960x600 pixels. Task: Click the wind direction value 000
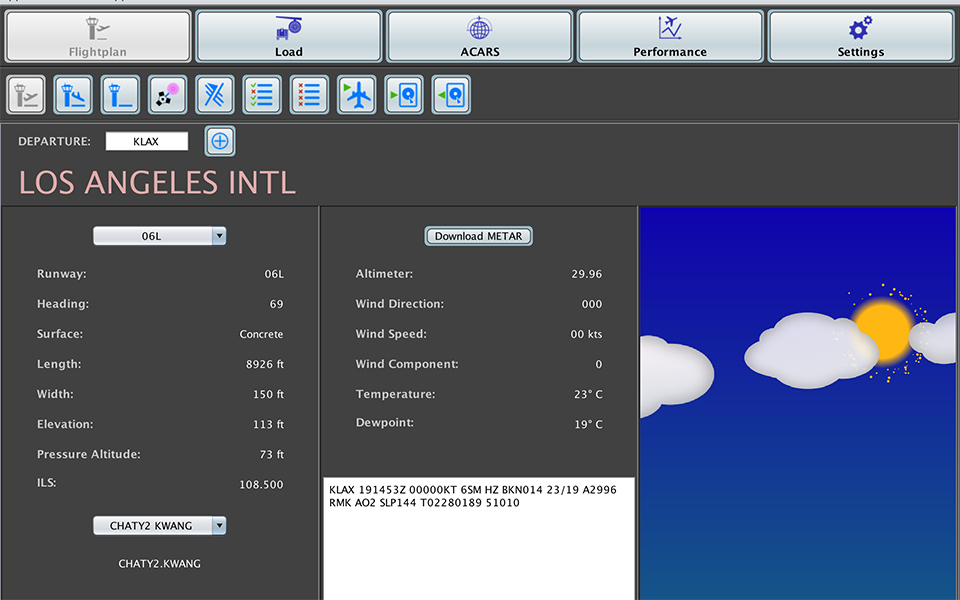click(x=592, y=304)
